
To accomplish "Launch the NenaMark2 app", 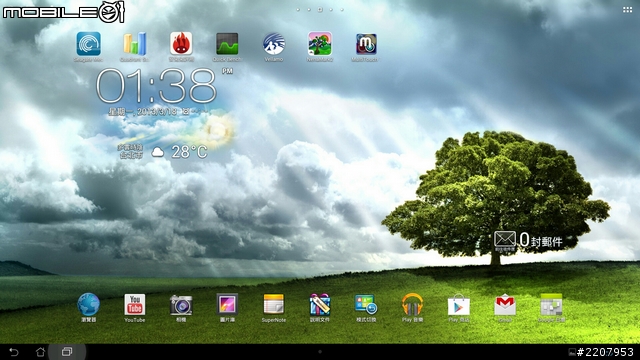I will pos(320,44).
